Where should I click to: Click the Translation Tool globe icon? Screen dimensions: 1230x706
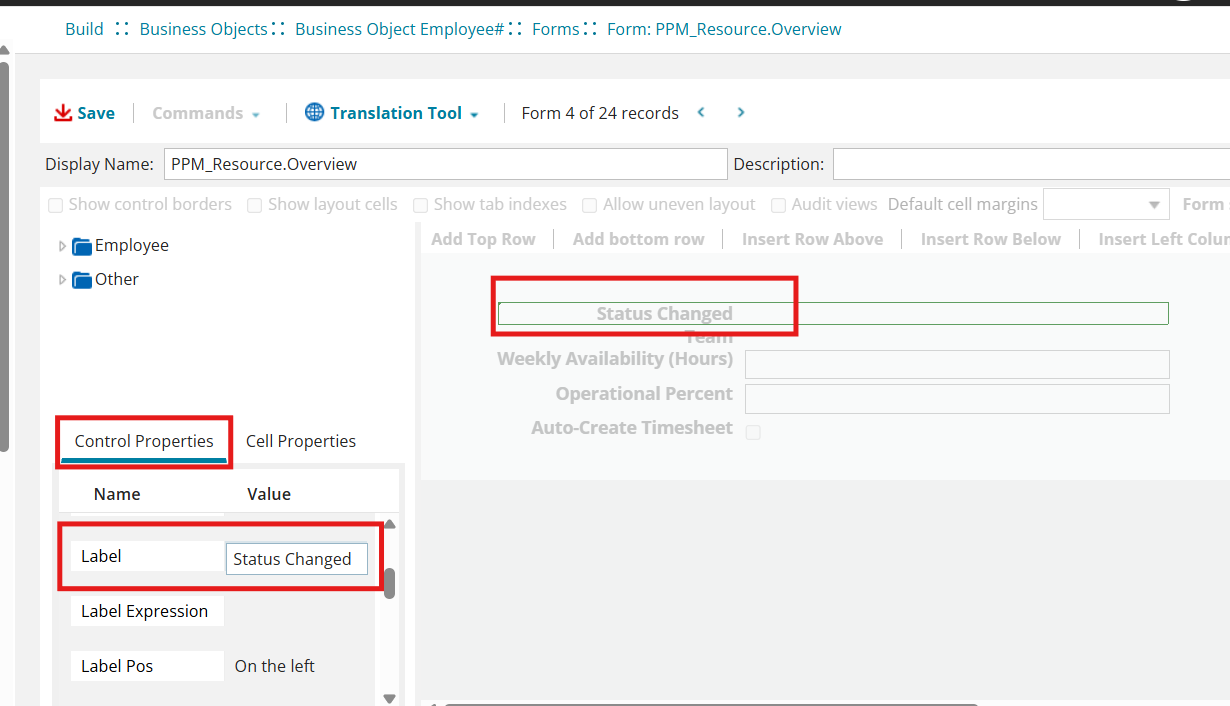[x=314, y=113]
